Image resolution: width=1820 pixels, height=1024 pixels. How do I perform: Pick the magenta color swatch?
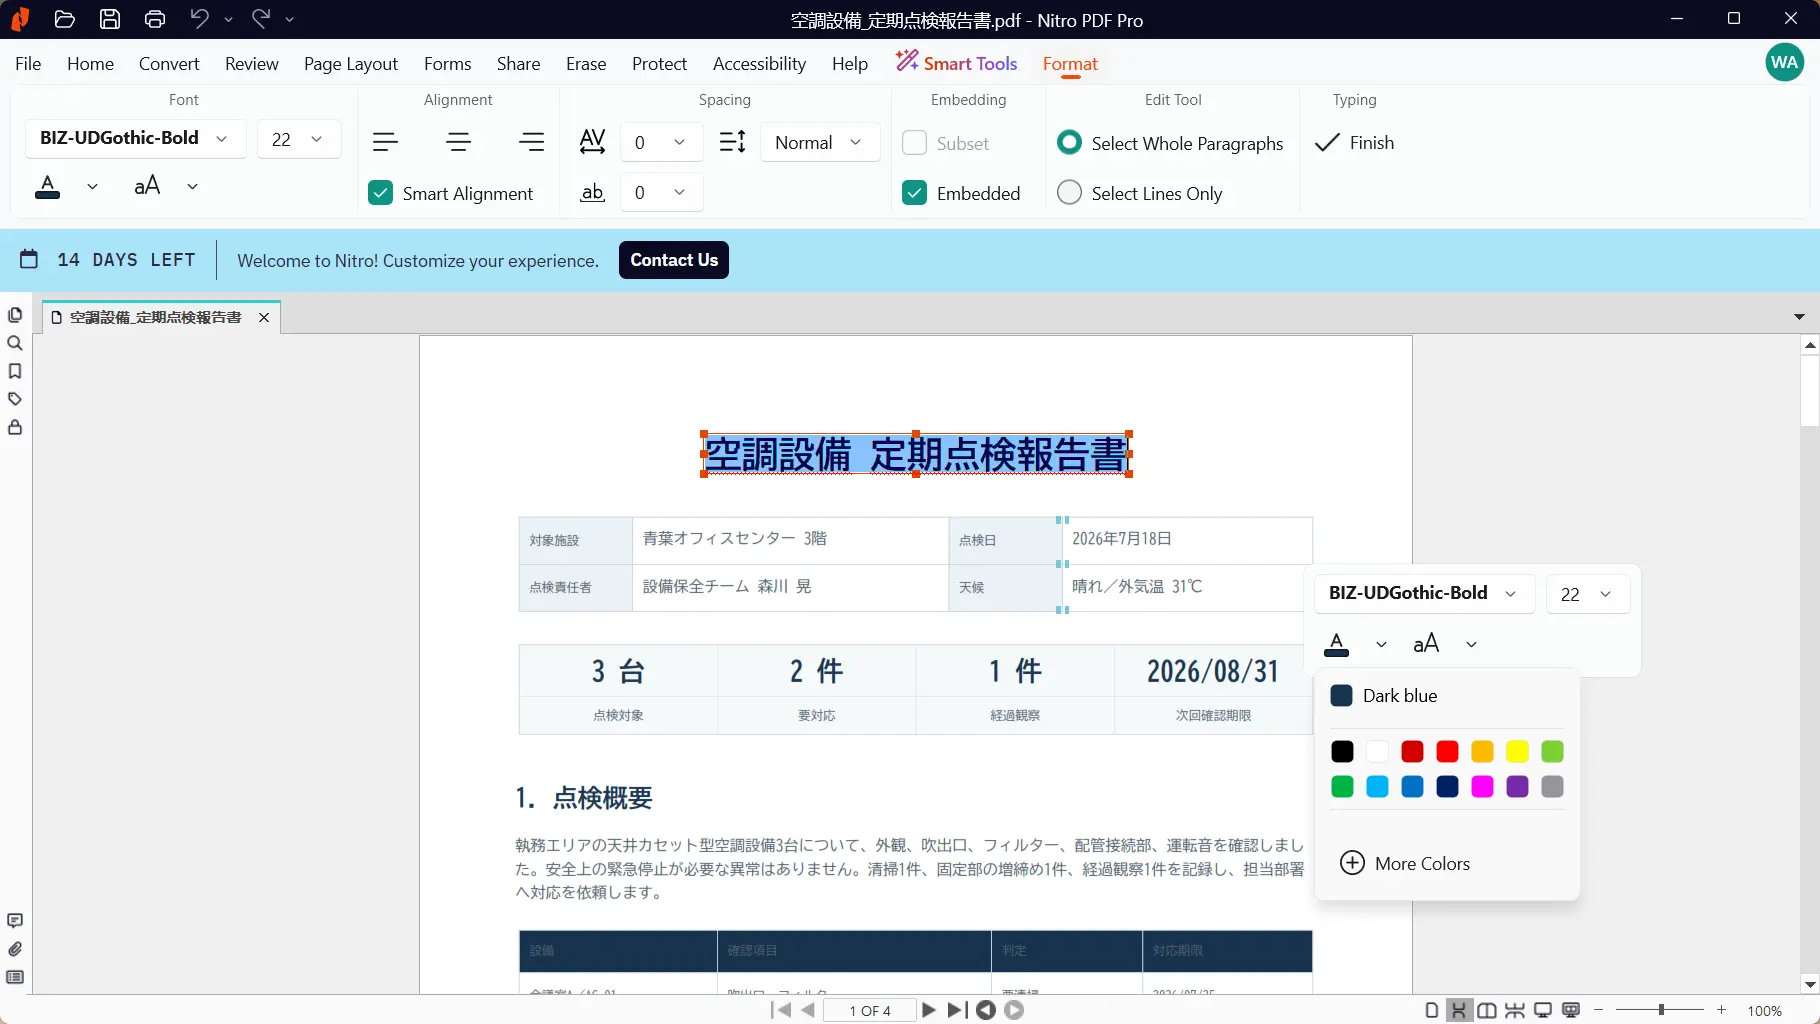pos(1482,787)
